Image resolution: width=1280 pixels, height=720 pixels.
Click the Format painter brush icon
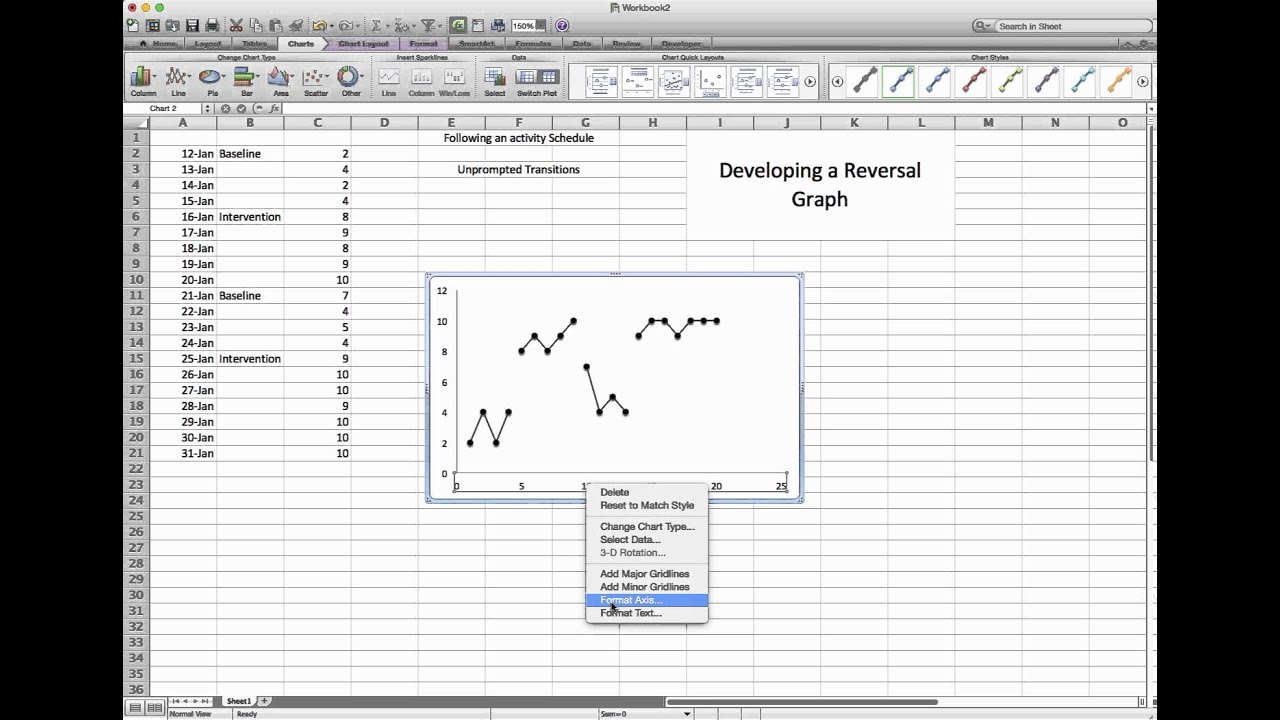pyautogui.click(x=295, y=26)
